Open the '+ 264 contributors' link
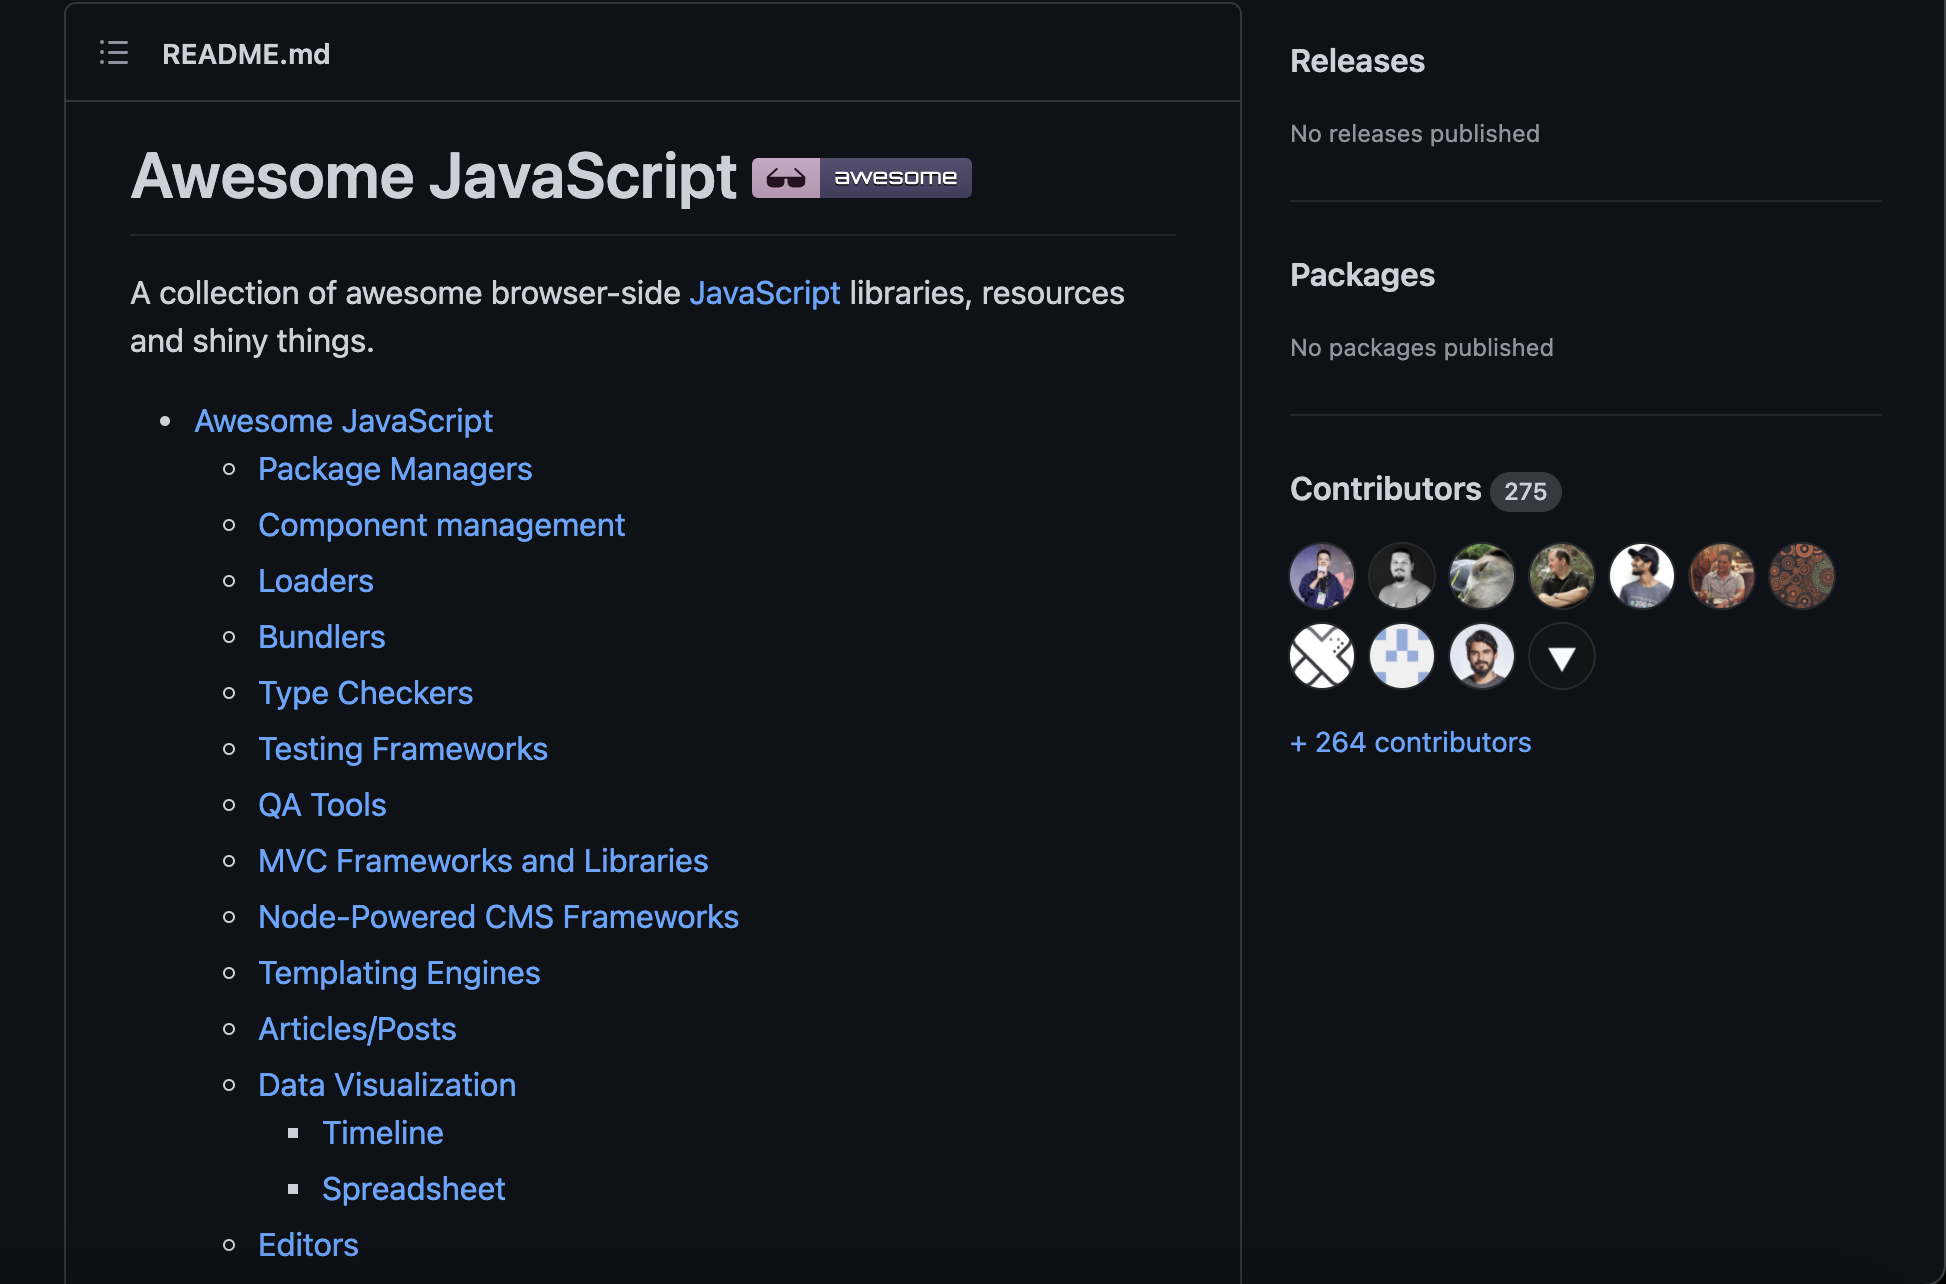This screenshot has width=1946, height=1284. 1410,742
